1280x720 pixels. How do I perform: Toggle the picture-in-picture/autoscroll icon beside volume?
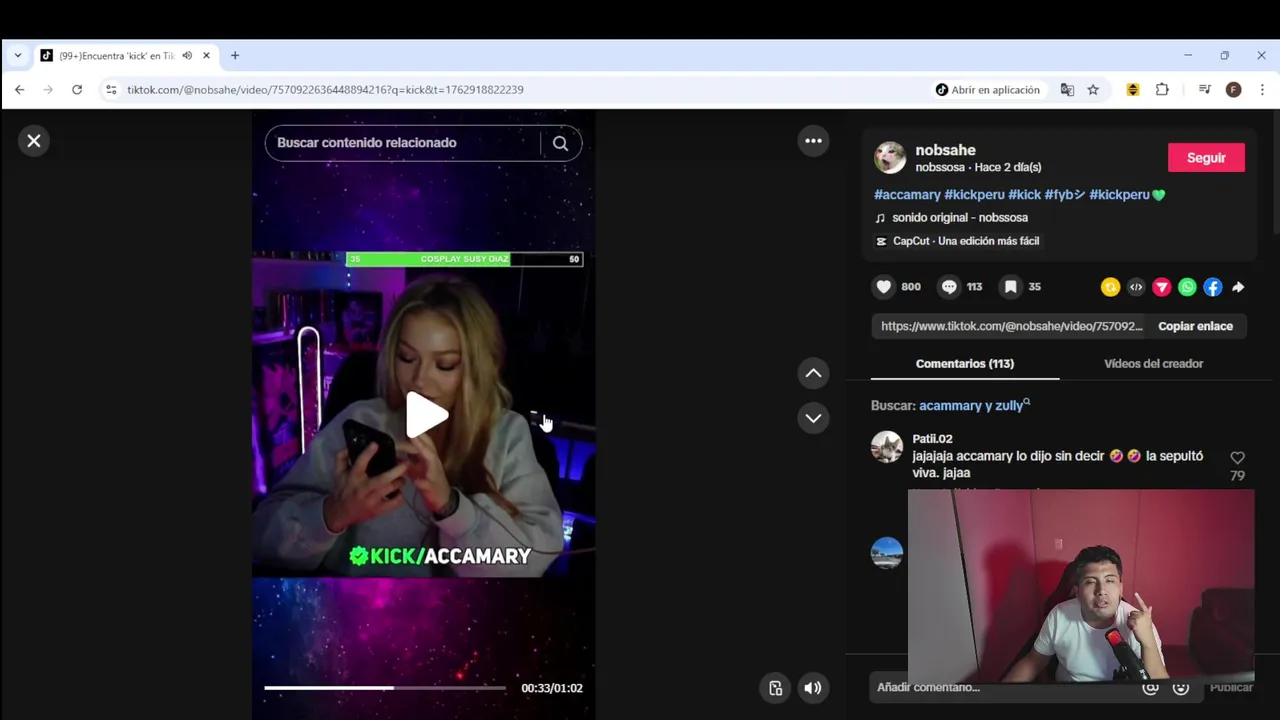[775, 688]
